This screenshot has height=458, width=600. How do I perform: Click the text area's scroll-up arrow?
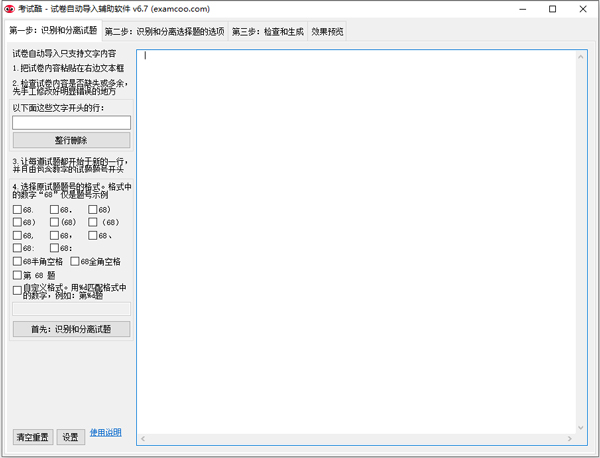(580, 57)
